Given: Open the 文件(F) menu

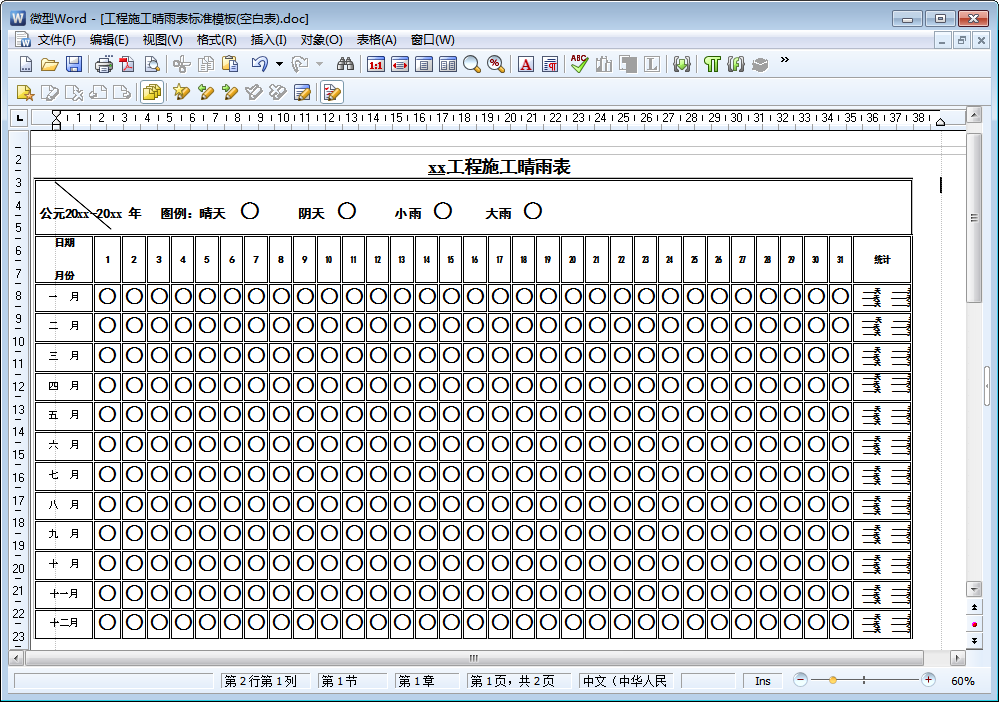Looking at the screenshot, I should click(x=56, y=40).
